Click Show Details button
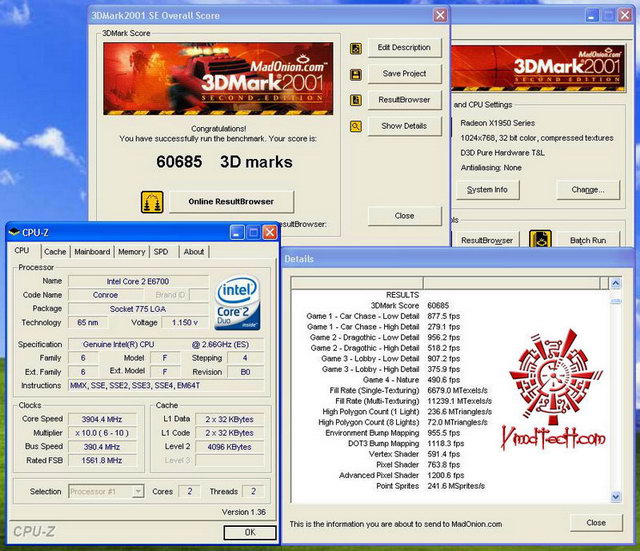 pos(404,126)
